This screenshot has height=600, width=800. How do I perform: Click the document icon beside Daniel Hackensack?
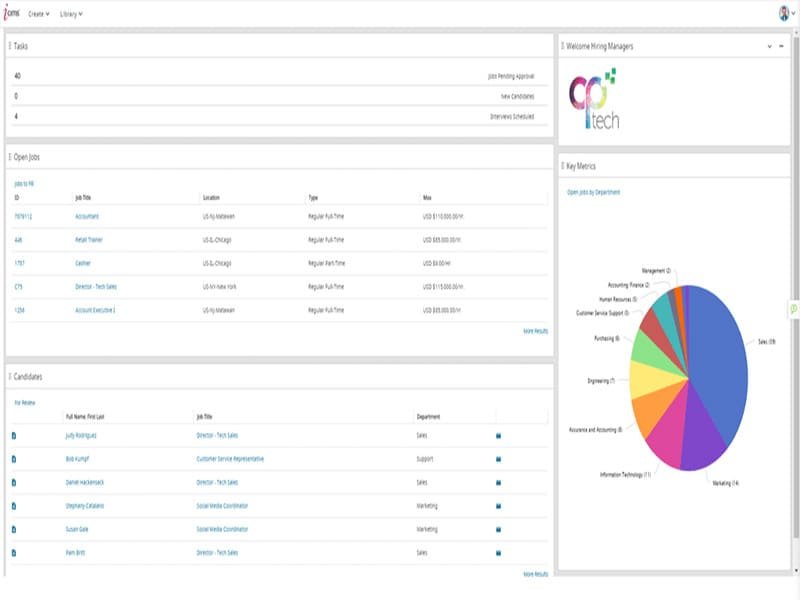click(x=14, y=482)
